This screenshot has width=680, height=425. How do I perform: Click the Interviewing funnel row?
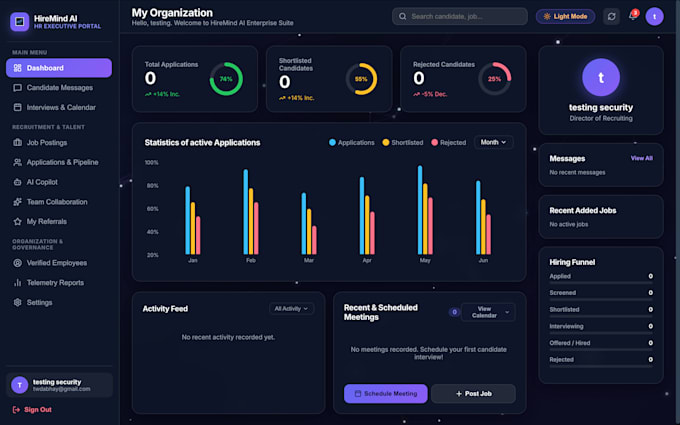pos(601,328)
